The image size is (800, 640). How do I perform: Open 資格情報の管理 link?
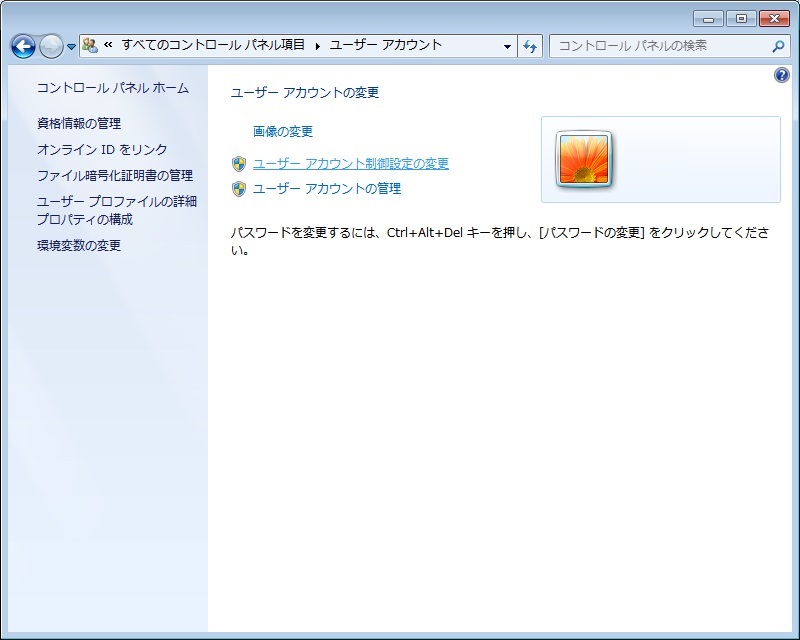tap(79, 123)
